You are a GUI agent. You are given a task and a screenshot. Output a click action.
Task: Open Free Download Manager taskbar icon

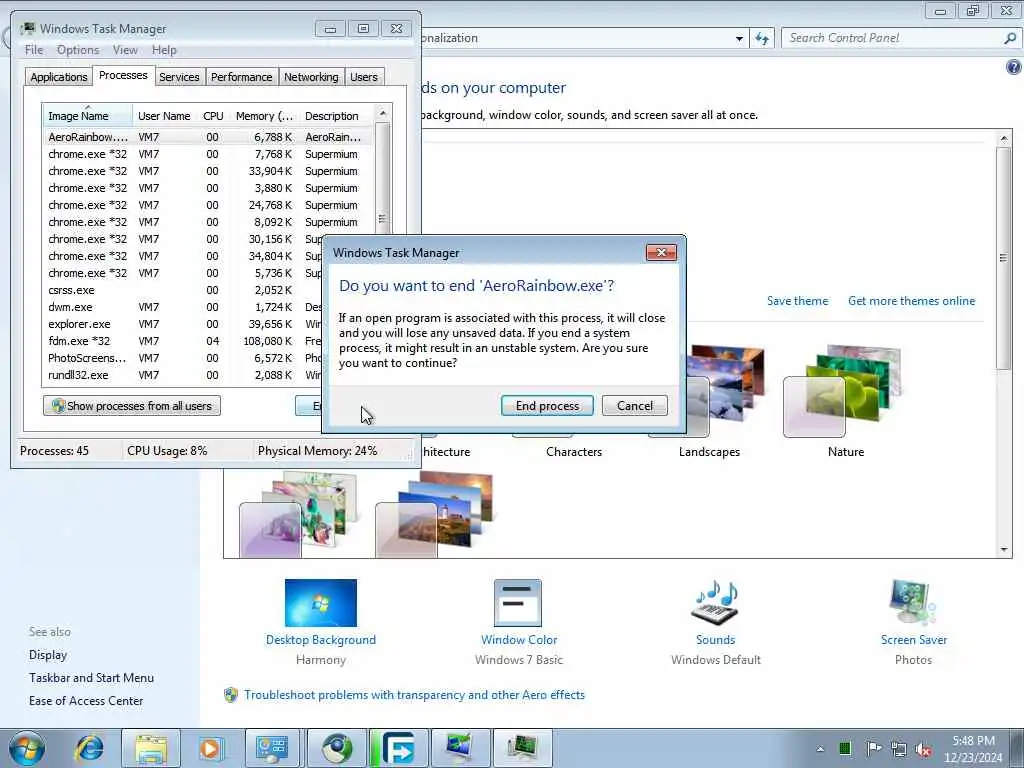point(399,748)
